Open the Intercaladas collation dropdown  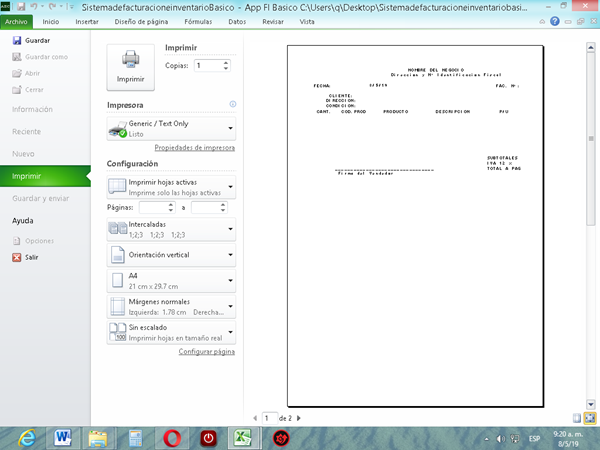171,229
